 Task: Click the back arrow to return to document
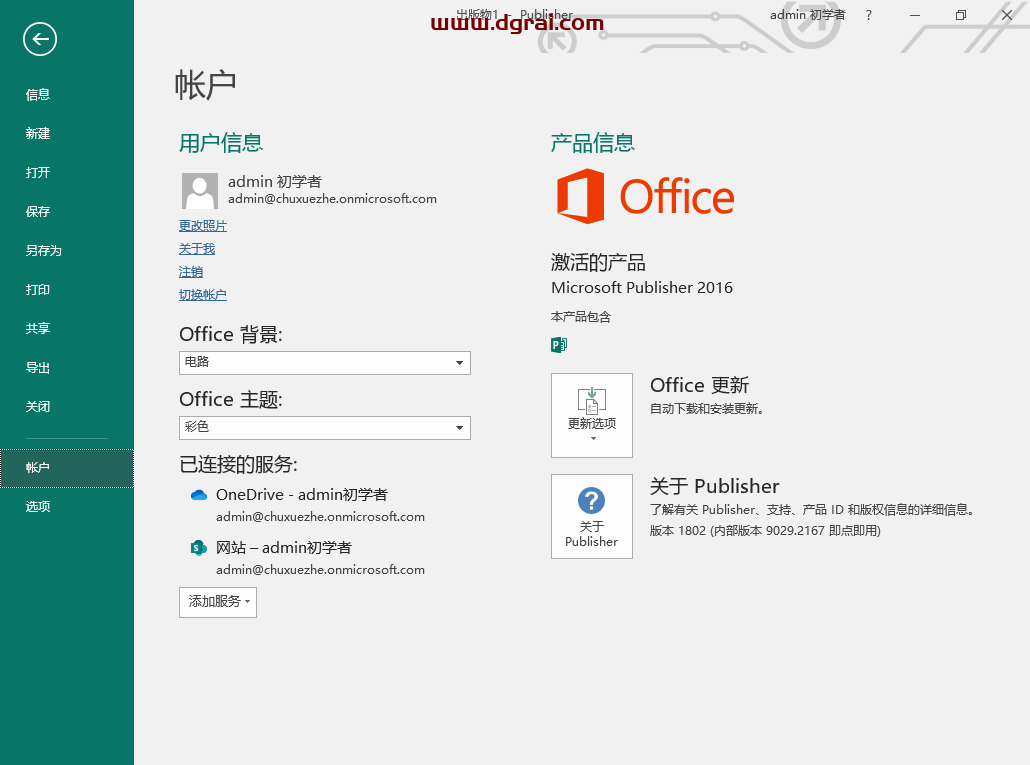(x=40, y=39)
